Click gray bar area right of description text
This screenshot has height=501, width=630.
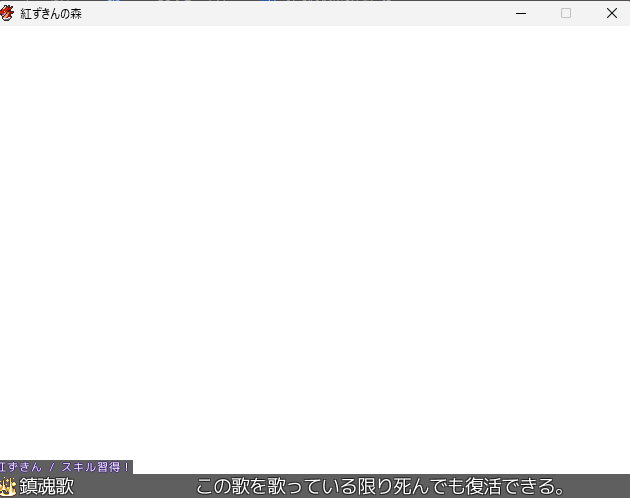click(x=600, y=487)
